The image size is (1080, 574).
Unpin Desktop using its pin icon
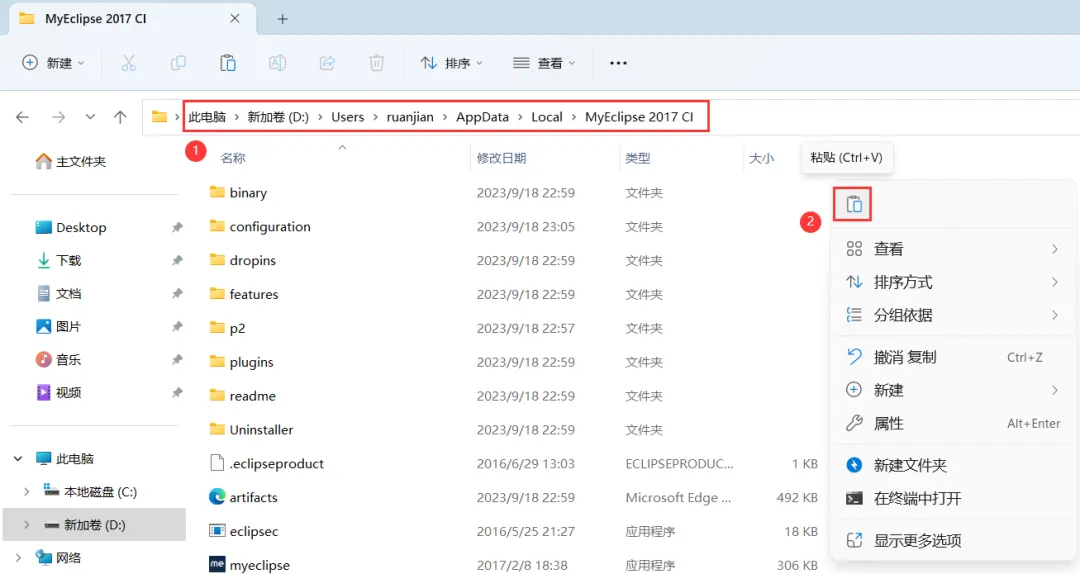pos(177,227)
